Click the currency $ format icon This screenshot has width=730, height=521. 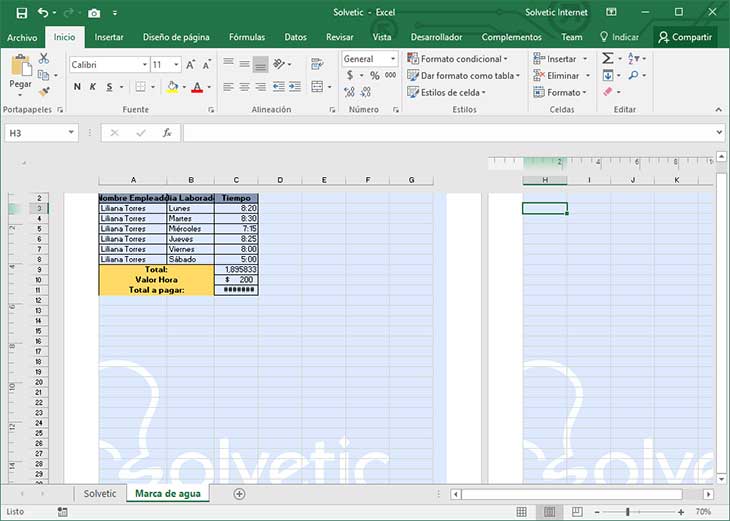coord(350,75)
